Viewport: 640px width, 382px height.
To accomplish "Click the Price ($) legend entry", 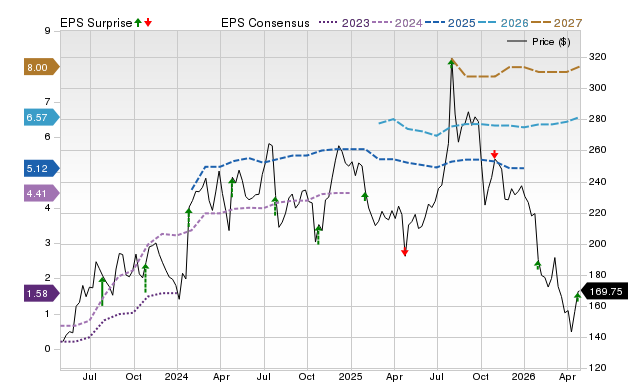I will [x=539, y=42].
